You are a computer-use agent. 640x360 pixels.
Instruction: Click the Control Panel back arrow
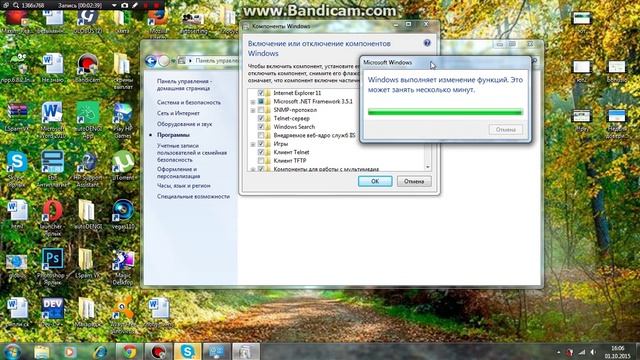coord(151,61)
